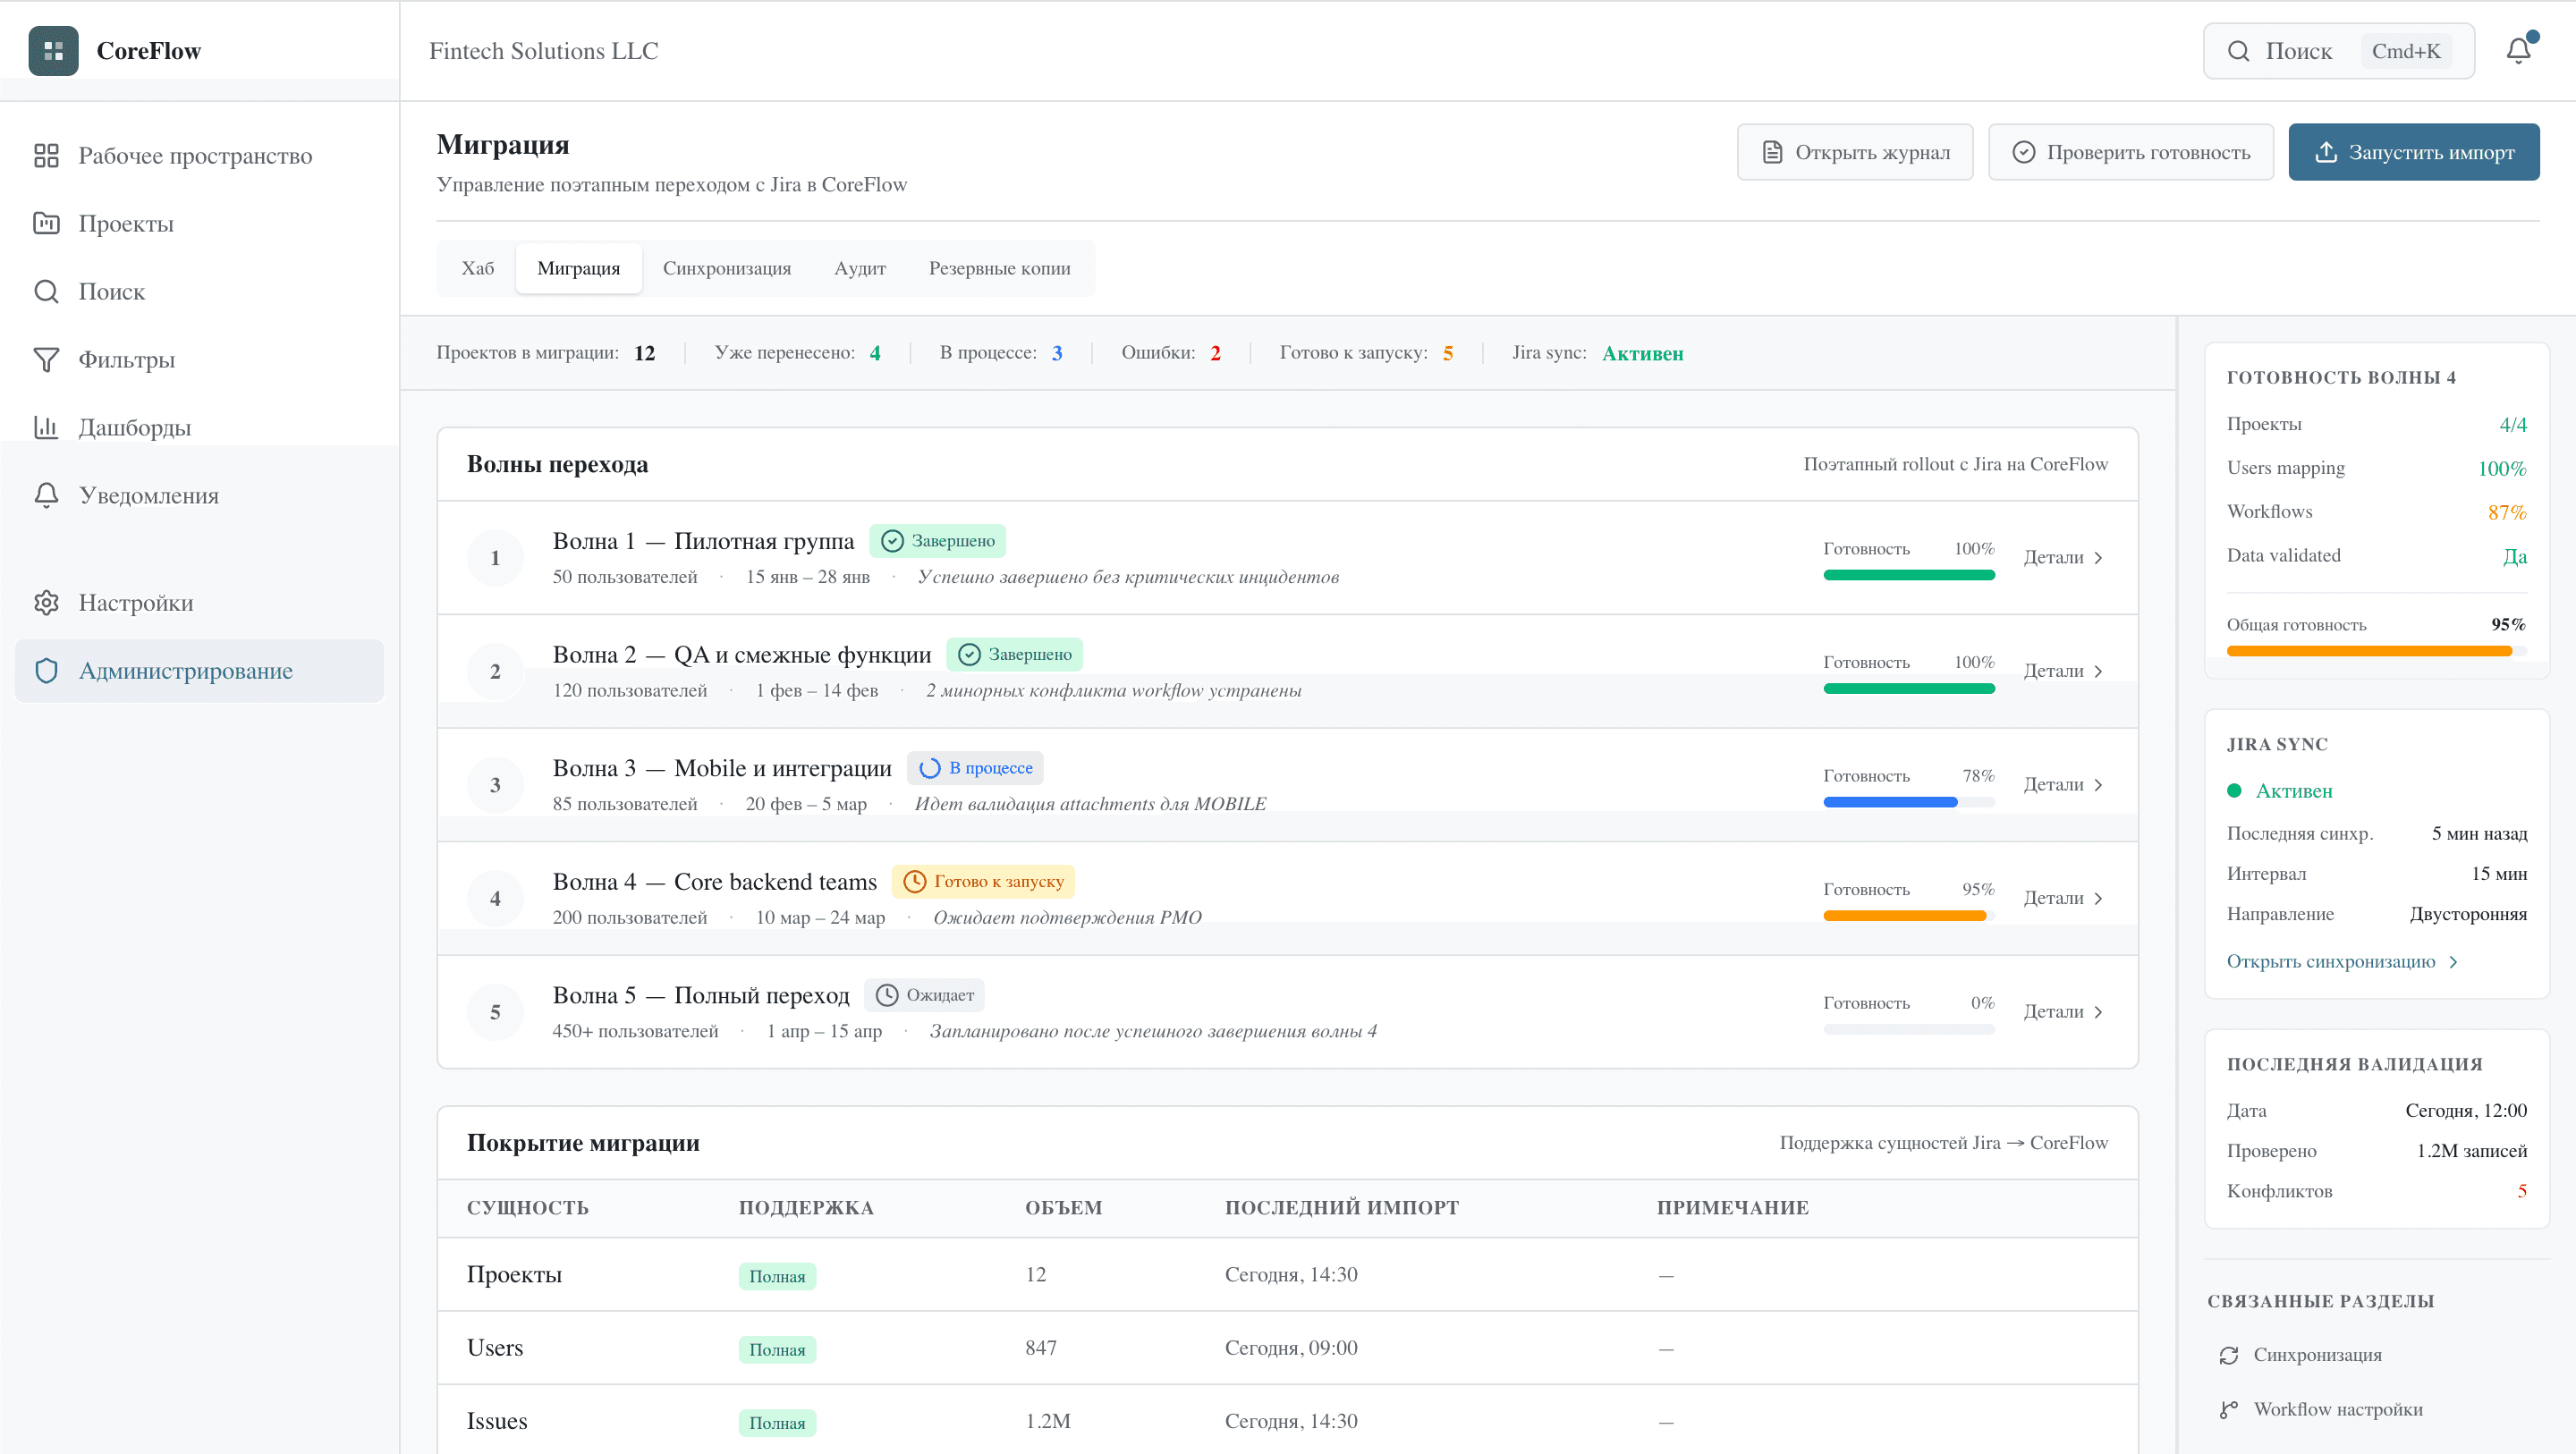Viewport: 2576px width, 1454px height.
Task: Click the Запустить импорт button
Action: point(2414,151)
